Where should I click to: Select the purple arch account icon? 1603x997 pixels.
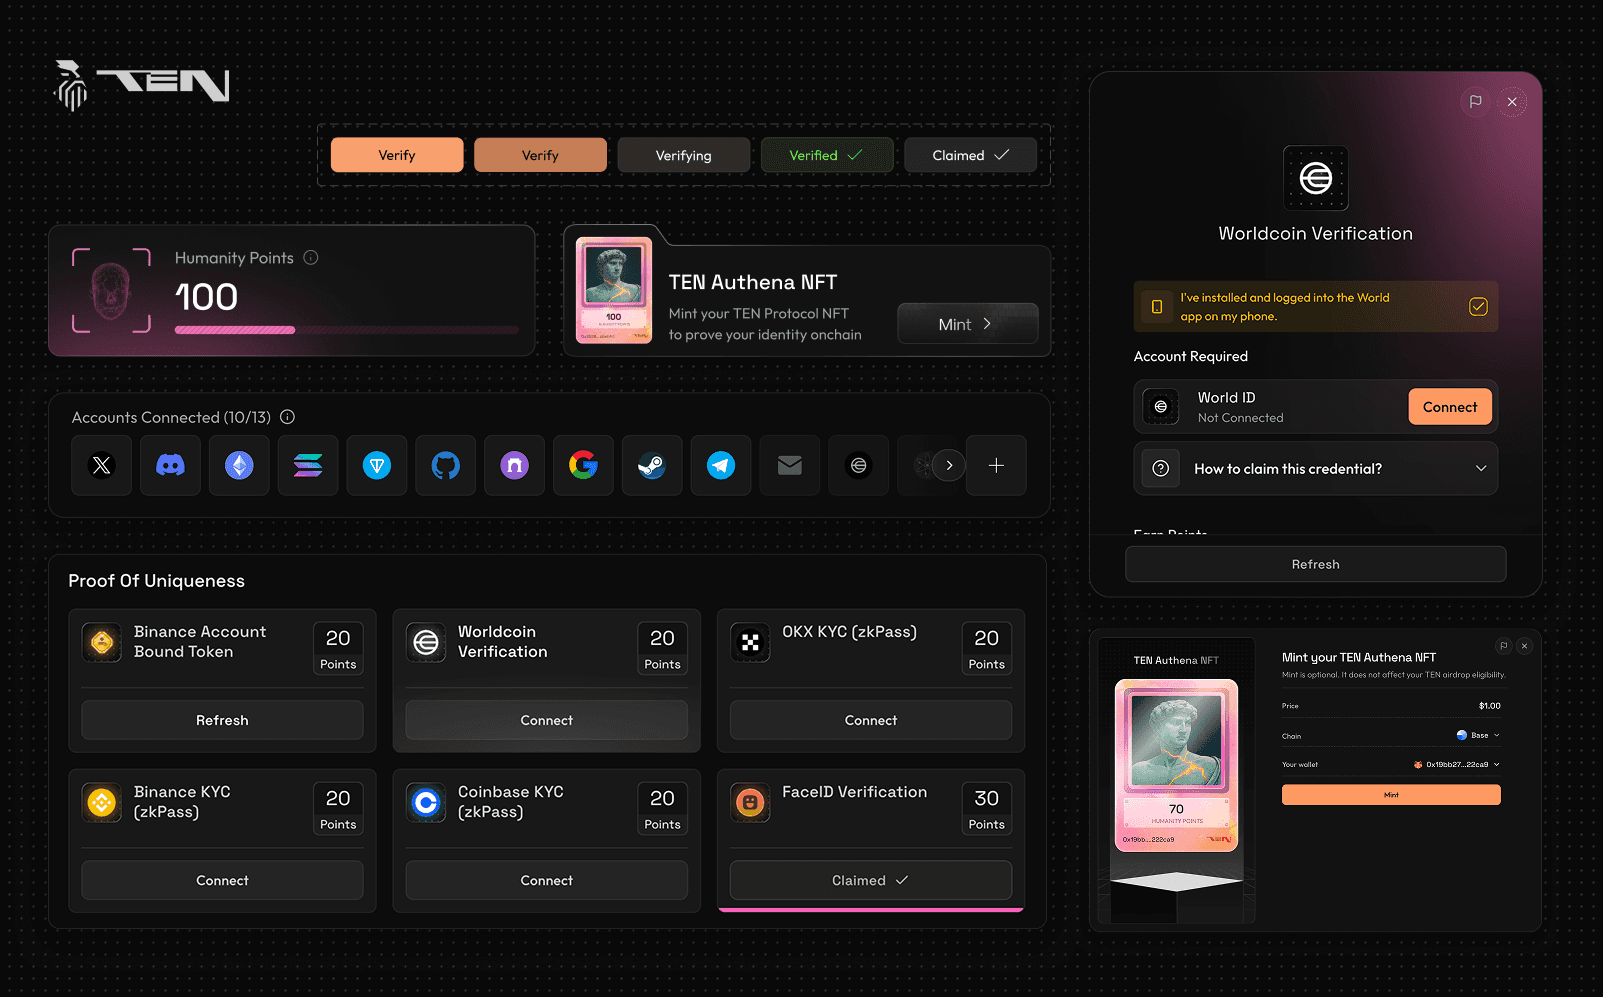(x=514, y=465)
